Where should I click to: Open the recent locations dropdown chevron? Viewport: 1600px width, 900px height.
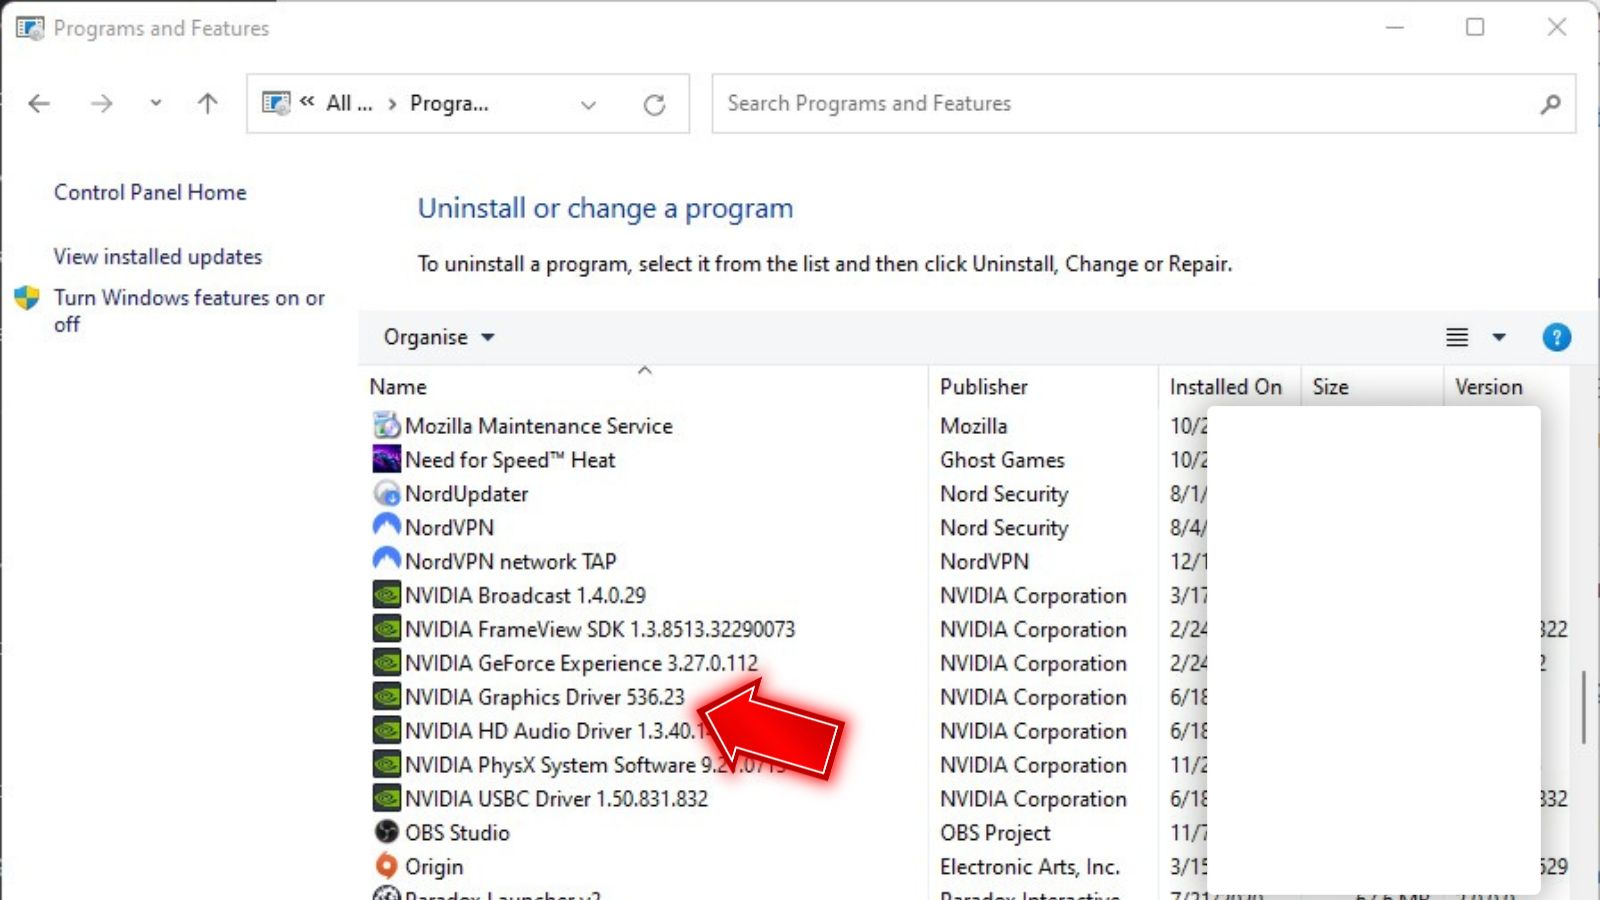coord(155,103)
